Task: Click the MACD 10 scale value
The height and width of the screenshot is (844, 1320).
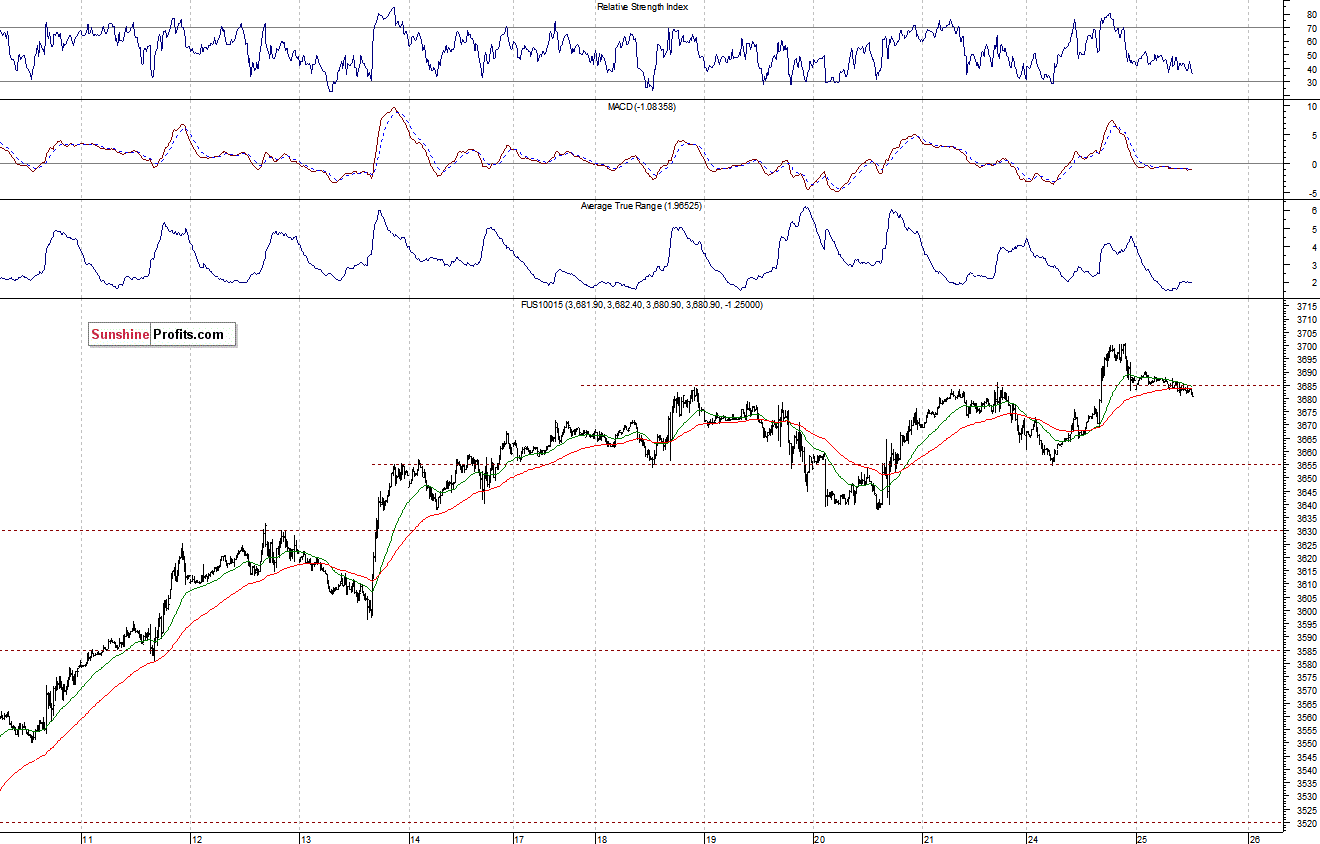Action: coord(1311,105)
